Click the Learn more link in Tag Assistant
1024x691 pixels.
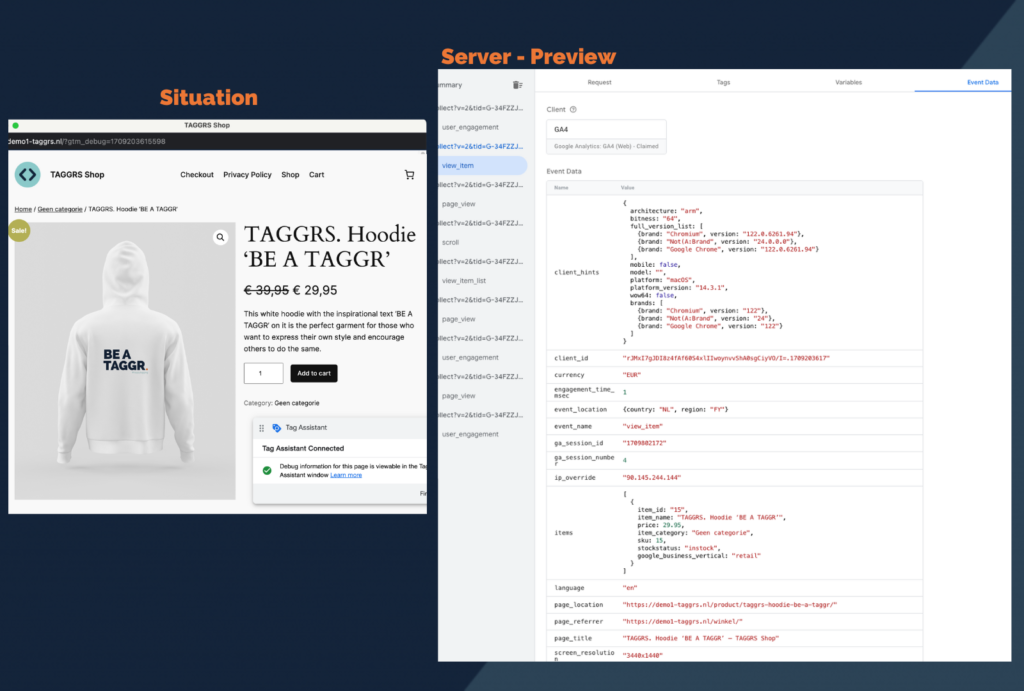click(346, 475)
